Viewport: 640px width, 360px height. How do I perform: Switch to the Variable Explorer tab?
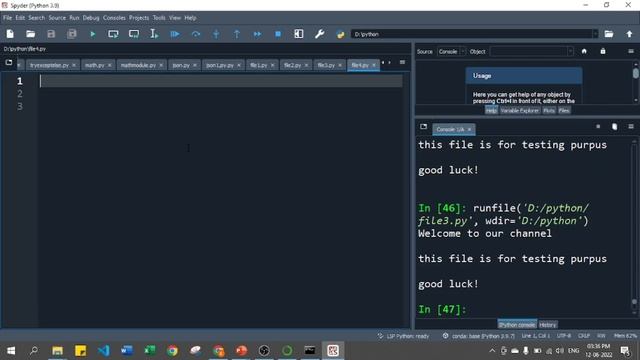click(x=520, y=111)
